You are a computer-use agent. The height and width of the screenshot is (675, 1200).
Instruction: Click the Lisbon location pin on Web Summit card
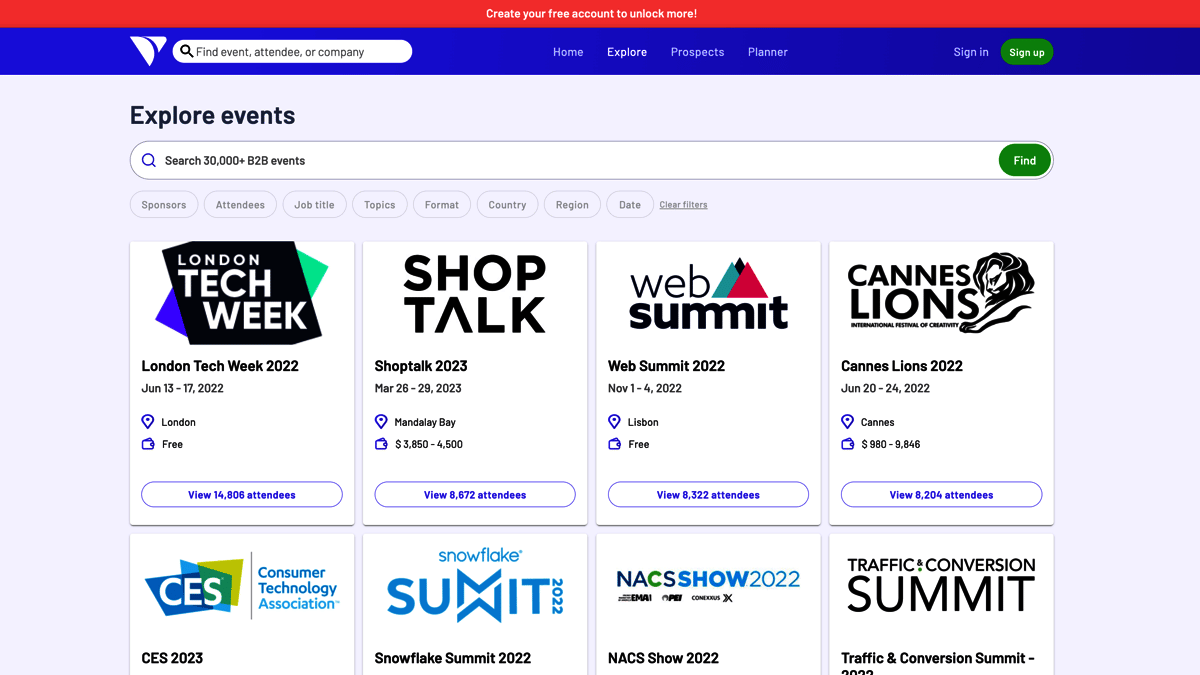coord(614,421)
